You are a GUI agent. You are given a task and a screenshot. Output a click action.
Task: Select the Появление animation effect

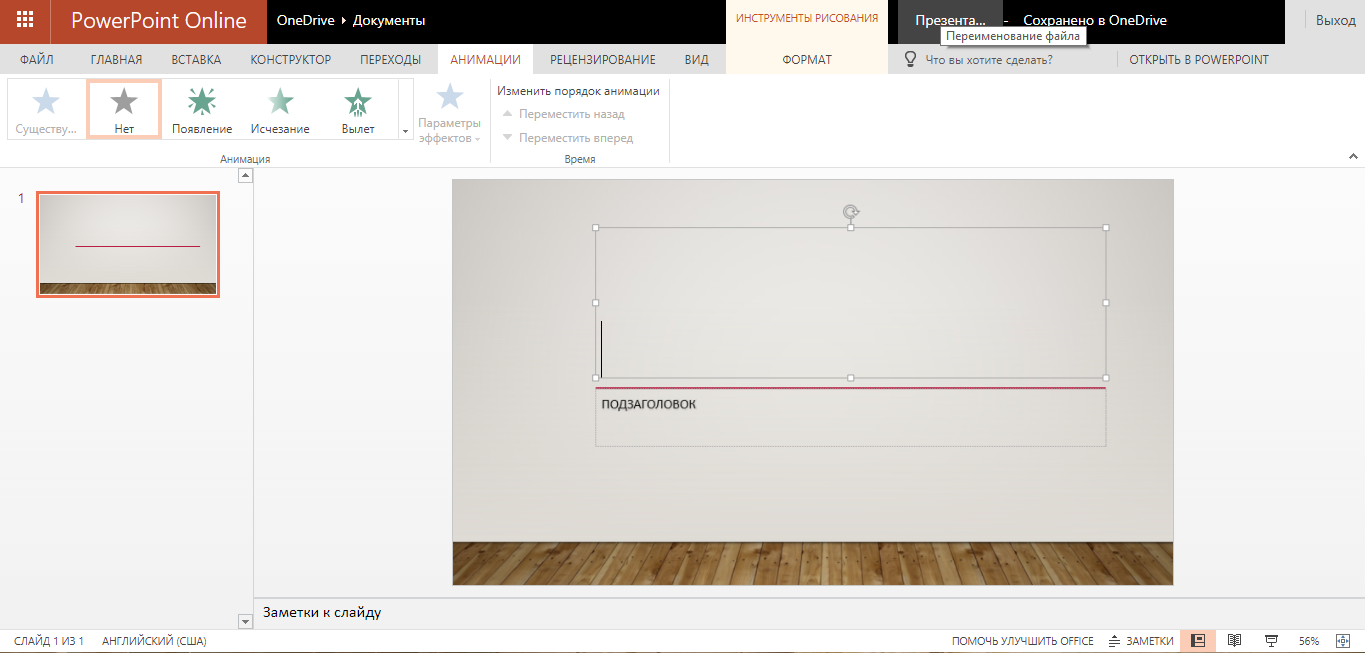pyautogui.click(x=204, y=110)
